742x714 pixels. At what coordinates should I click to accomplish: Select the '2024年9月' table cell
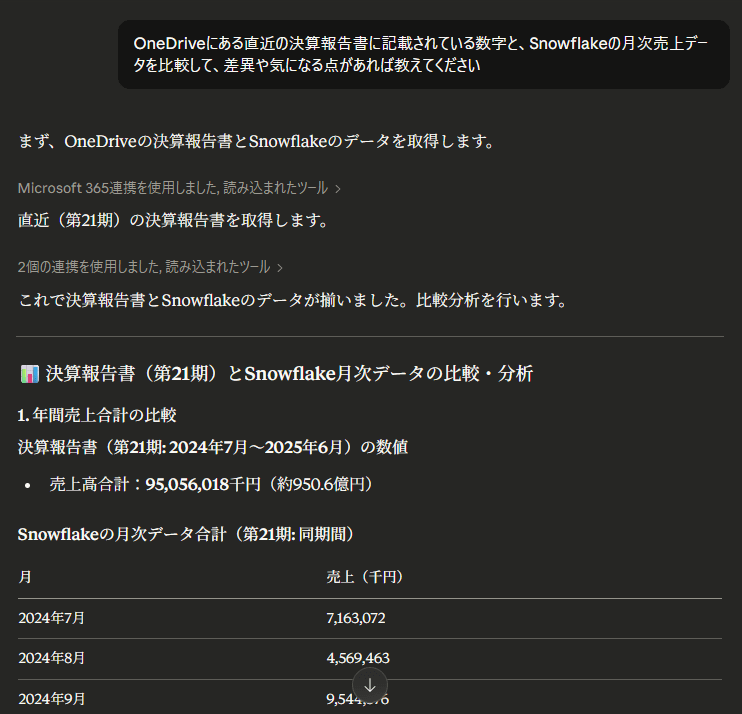point(51,698)
